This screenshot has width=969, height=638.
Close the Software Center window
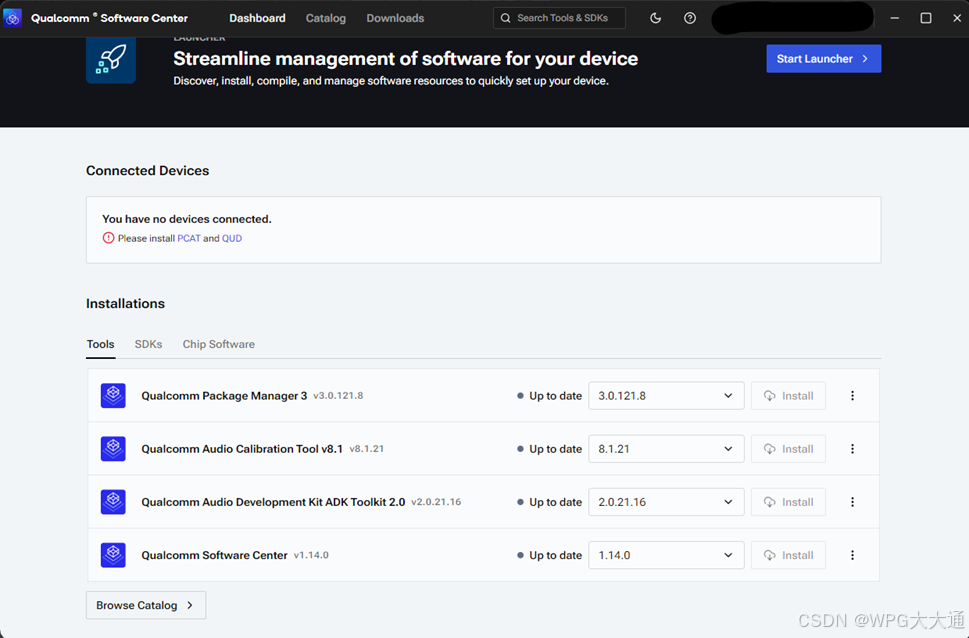coord(957,18)
